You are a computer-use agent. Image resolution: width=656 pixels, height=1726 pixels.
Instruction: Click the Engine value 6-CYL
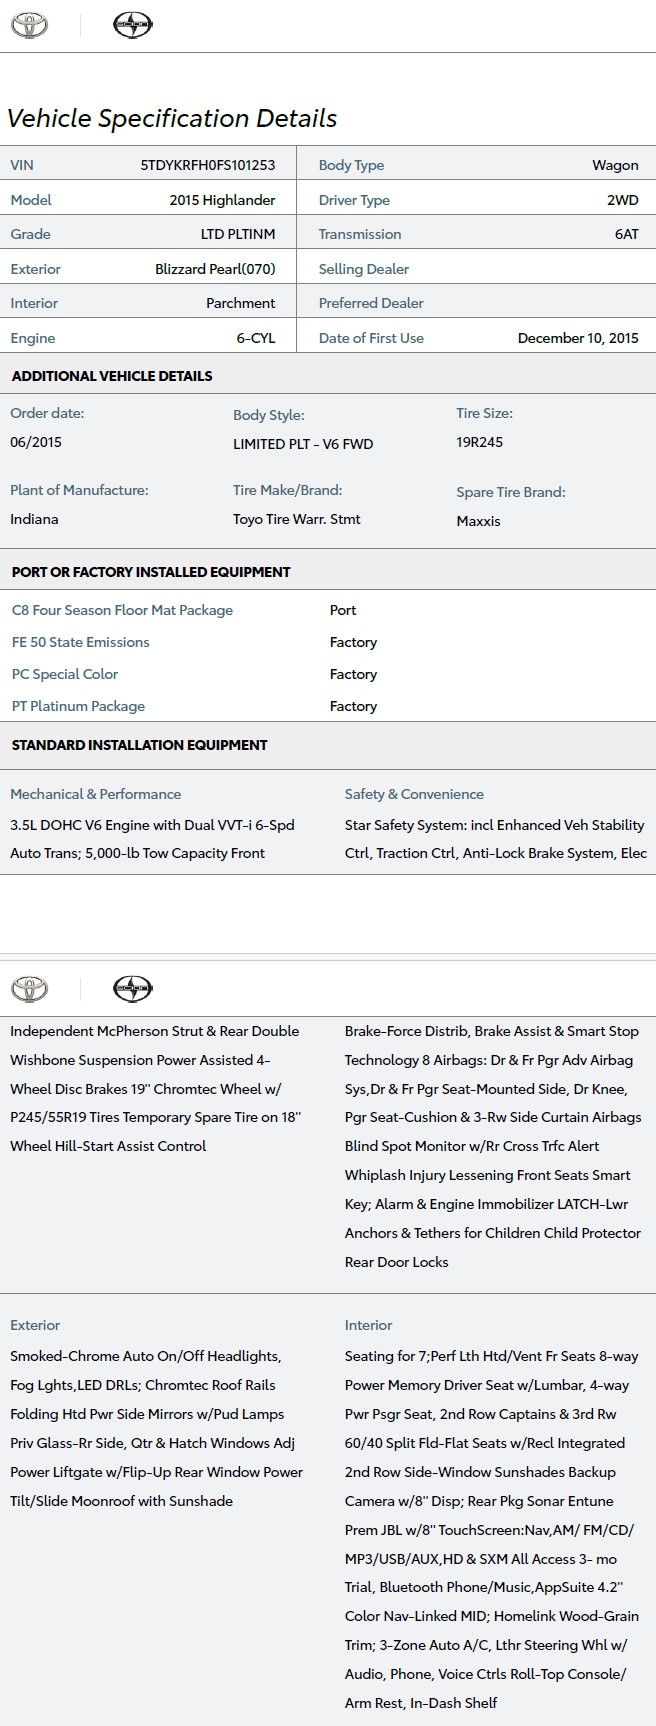[x=256, y=338]
